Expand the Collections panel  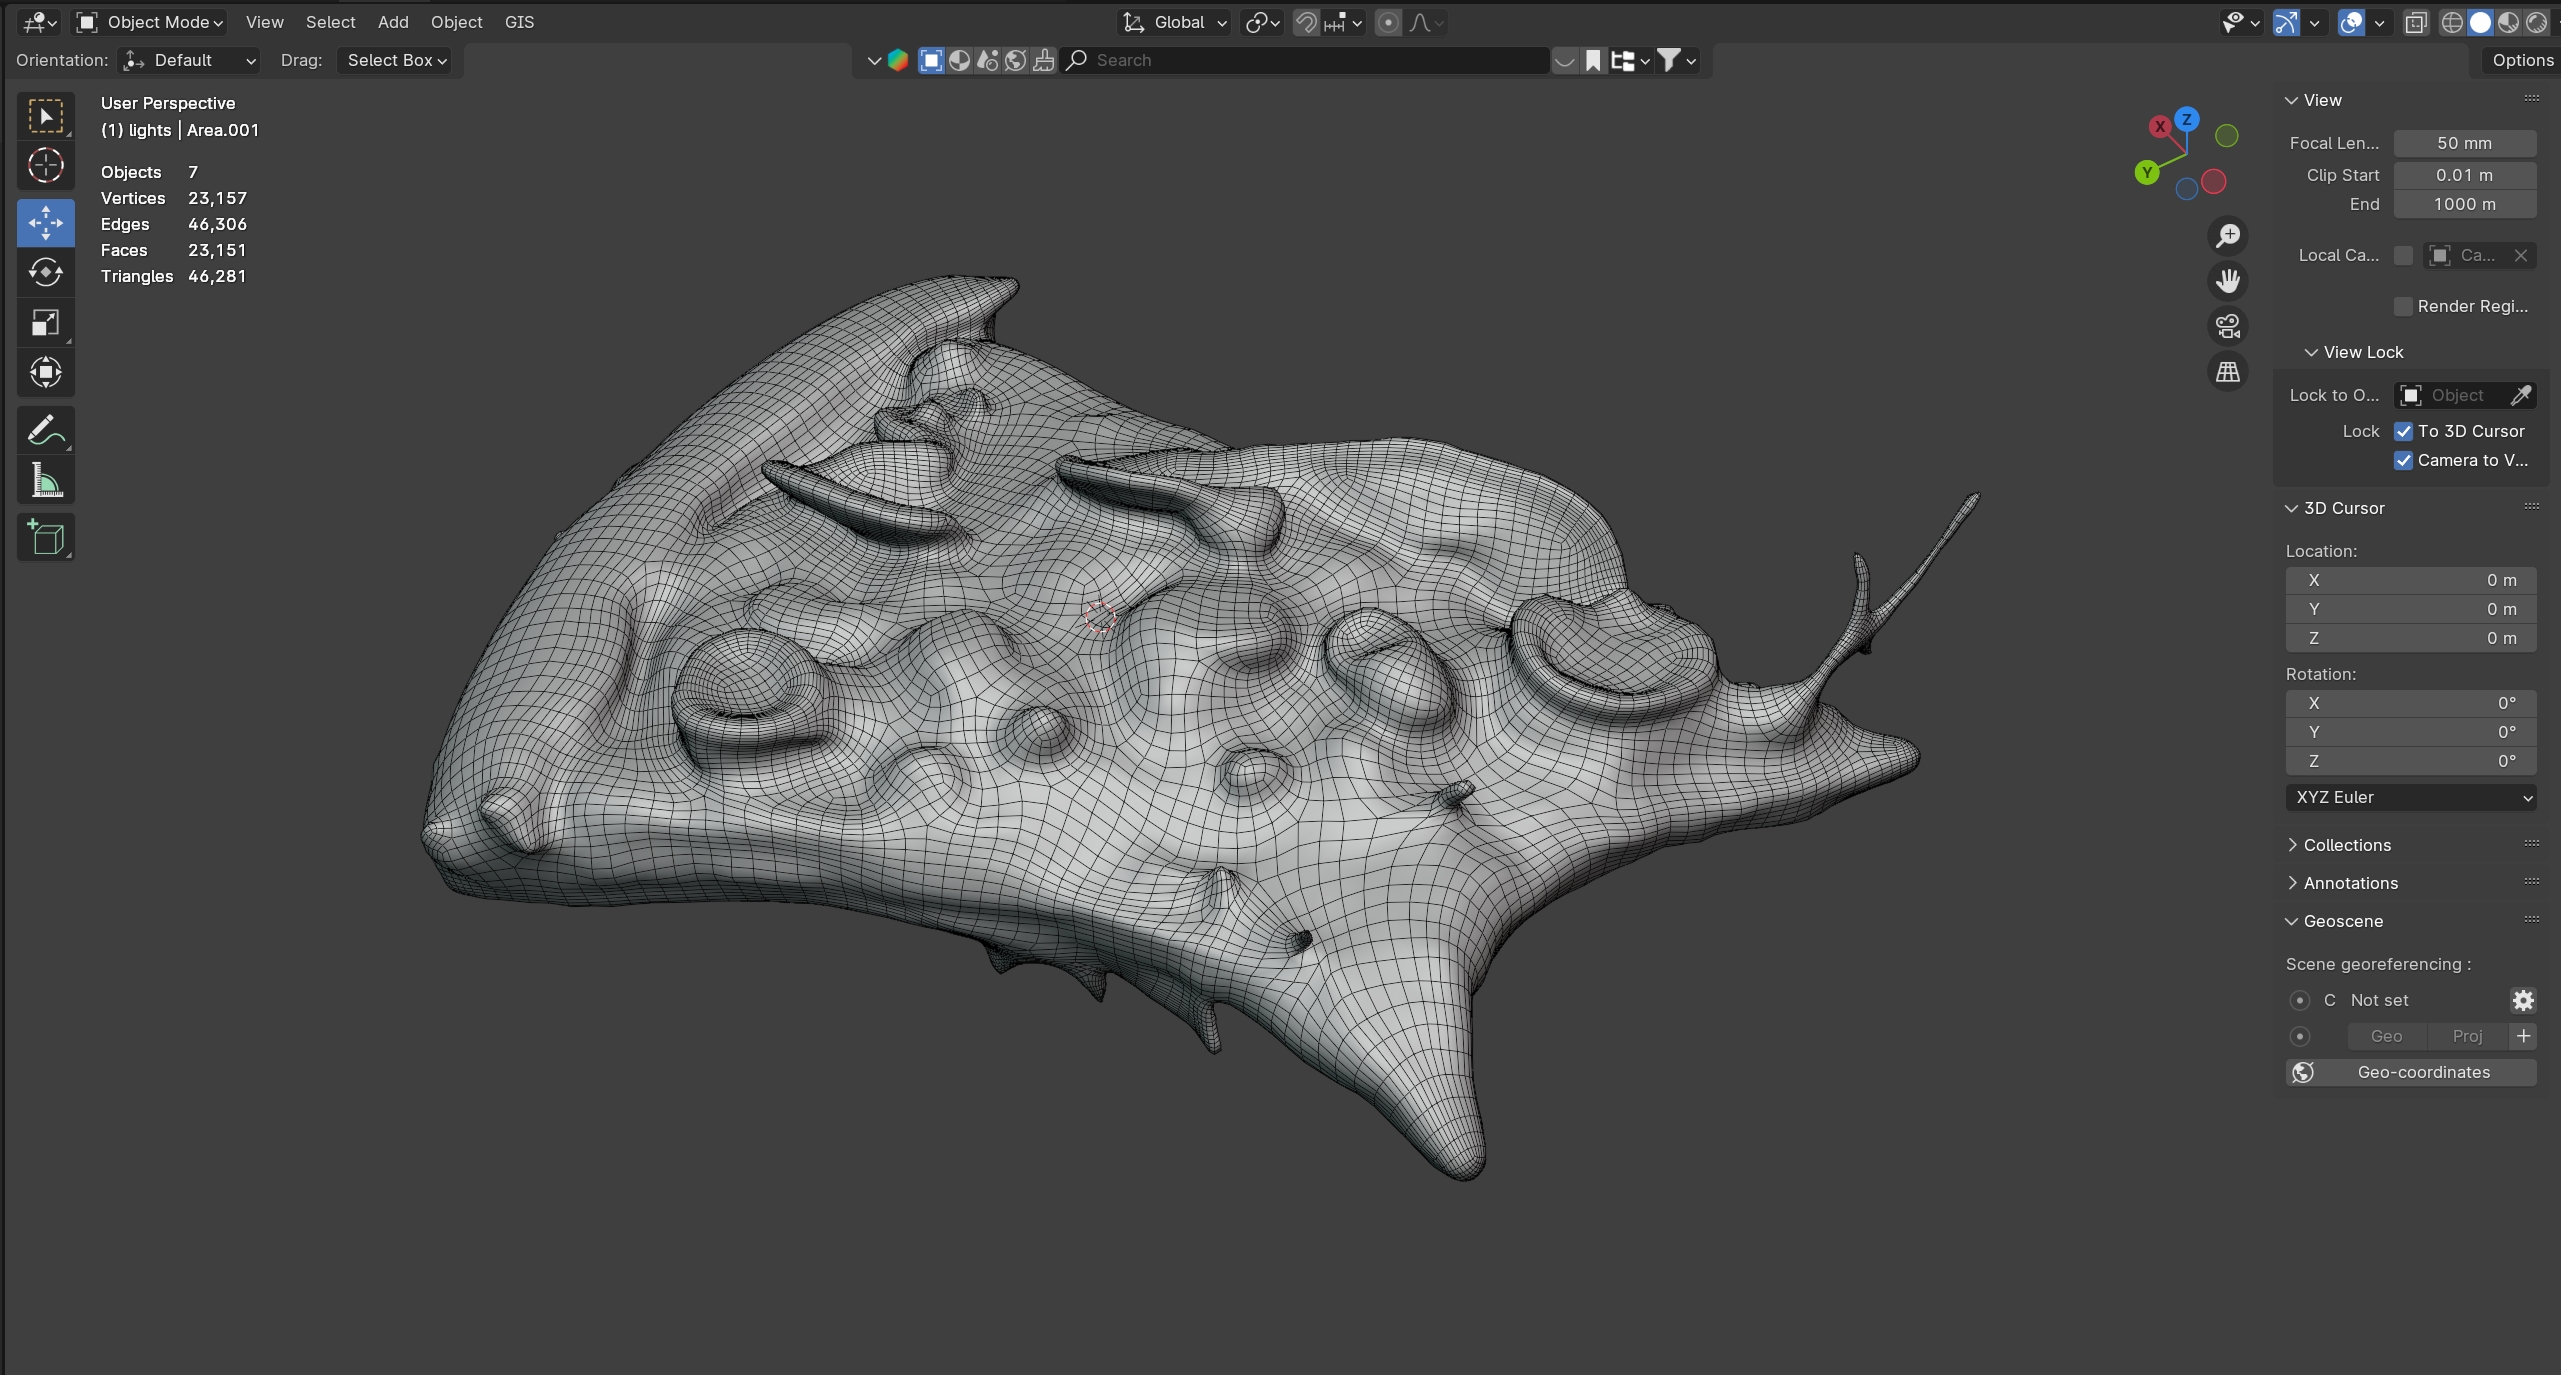pos(2346,845)
